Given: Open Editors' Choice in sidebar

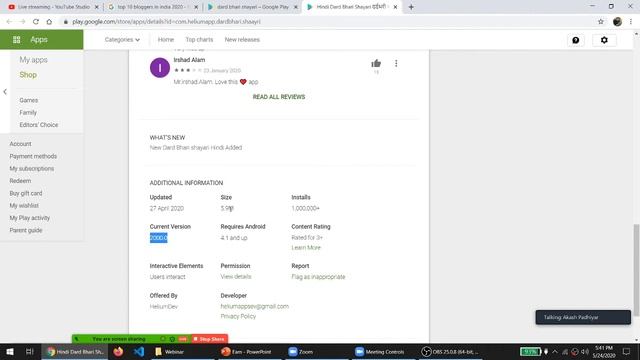Looking at the screenshot, I should [39, 125].
